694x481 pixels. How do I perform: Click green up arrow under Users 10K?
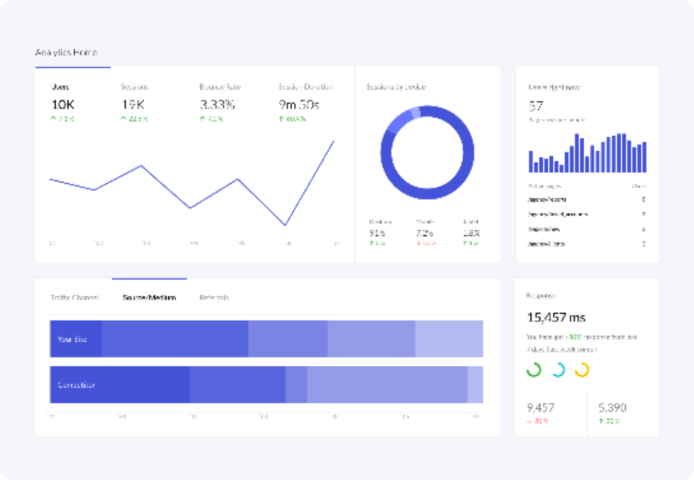(x=53, y=119)
